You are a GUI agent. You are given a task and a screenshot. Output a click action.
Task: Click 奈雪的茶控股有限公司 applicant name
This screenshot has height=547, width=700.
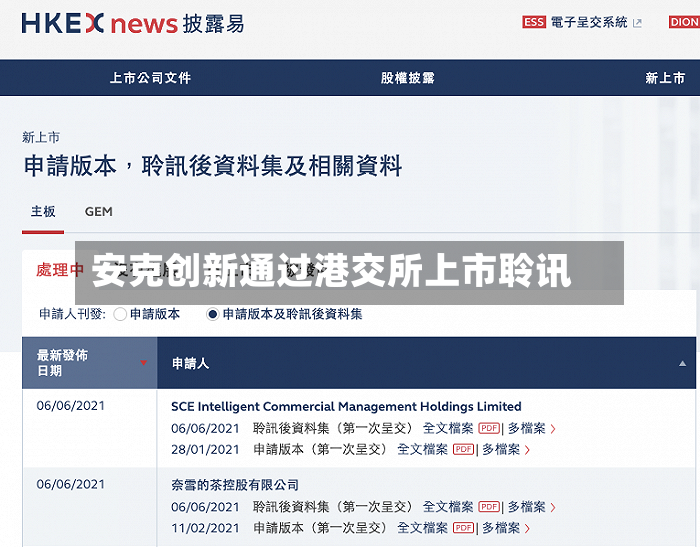click(235, 484)
